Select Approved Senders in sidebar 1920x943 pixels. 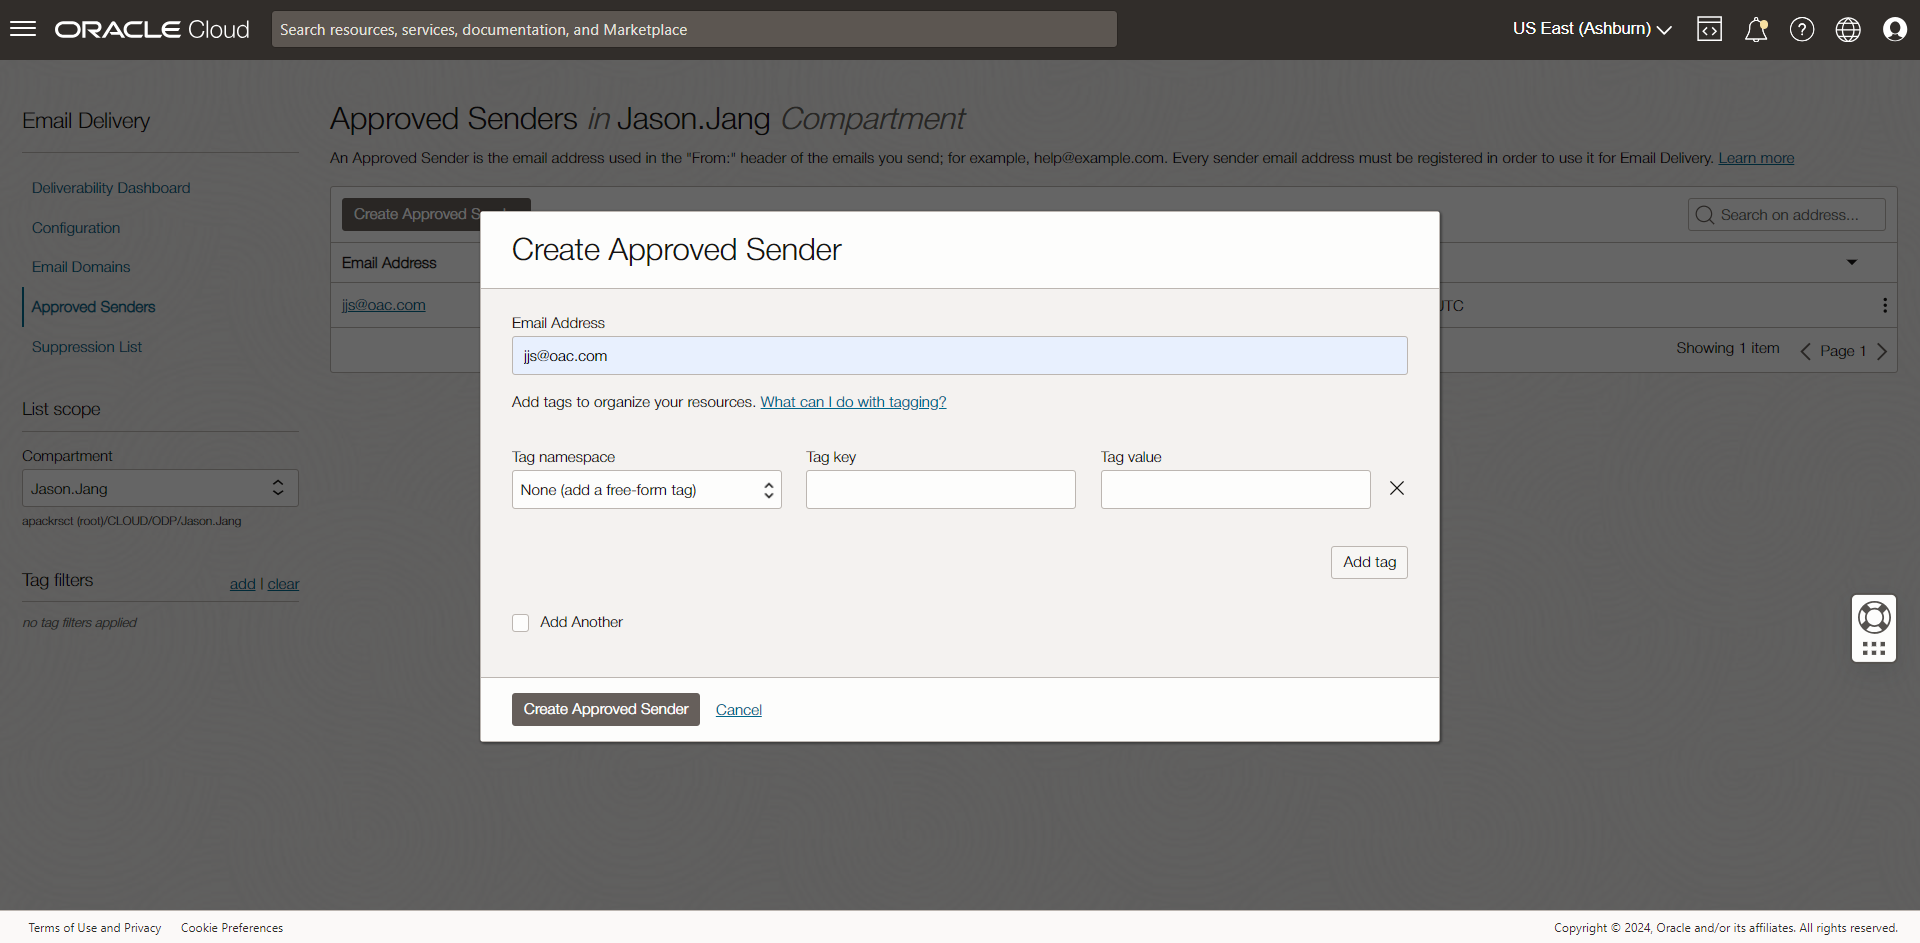point(93,307)
